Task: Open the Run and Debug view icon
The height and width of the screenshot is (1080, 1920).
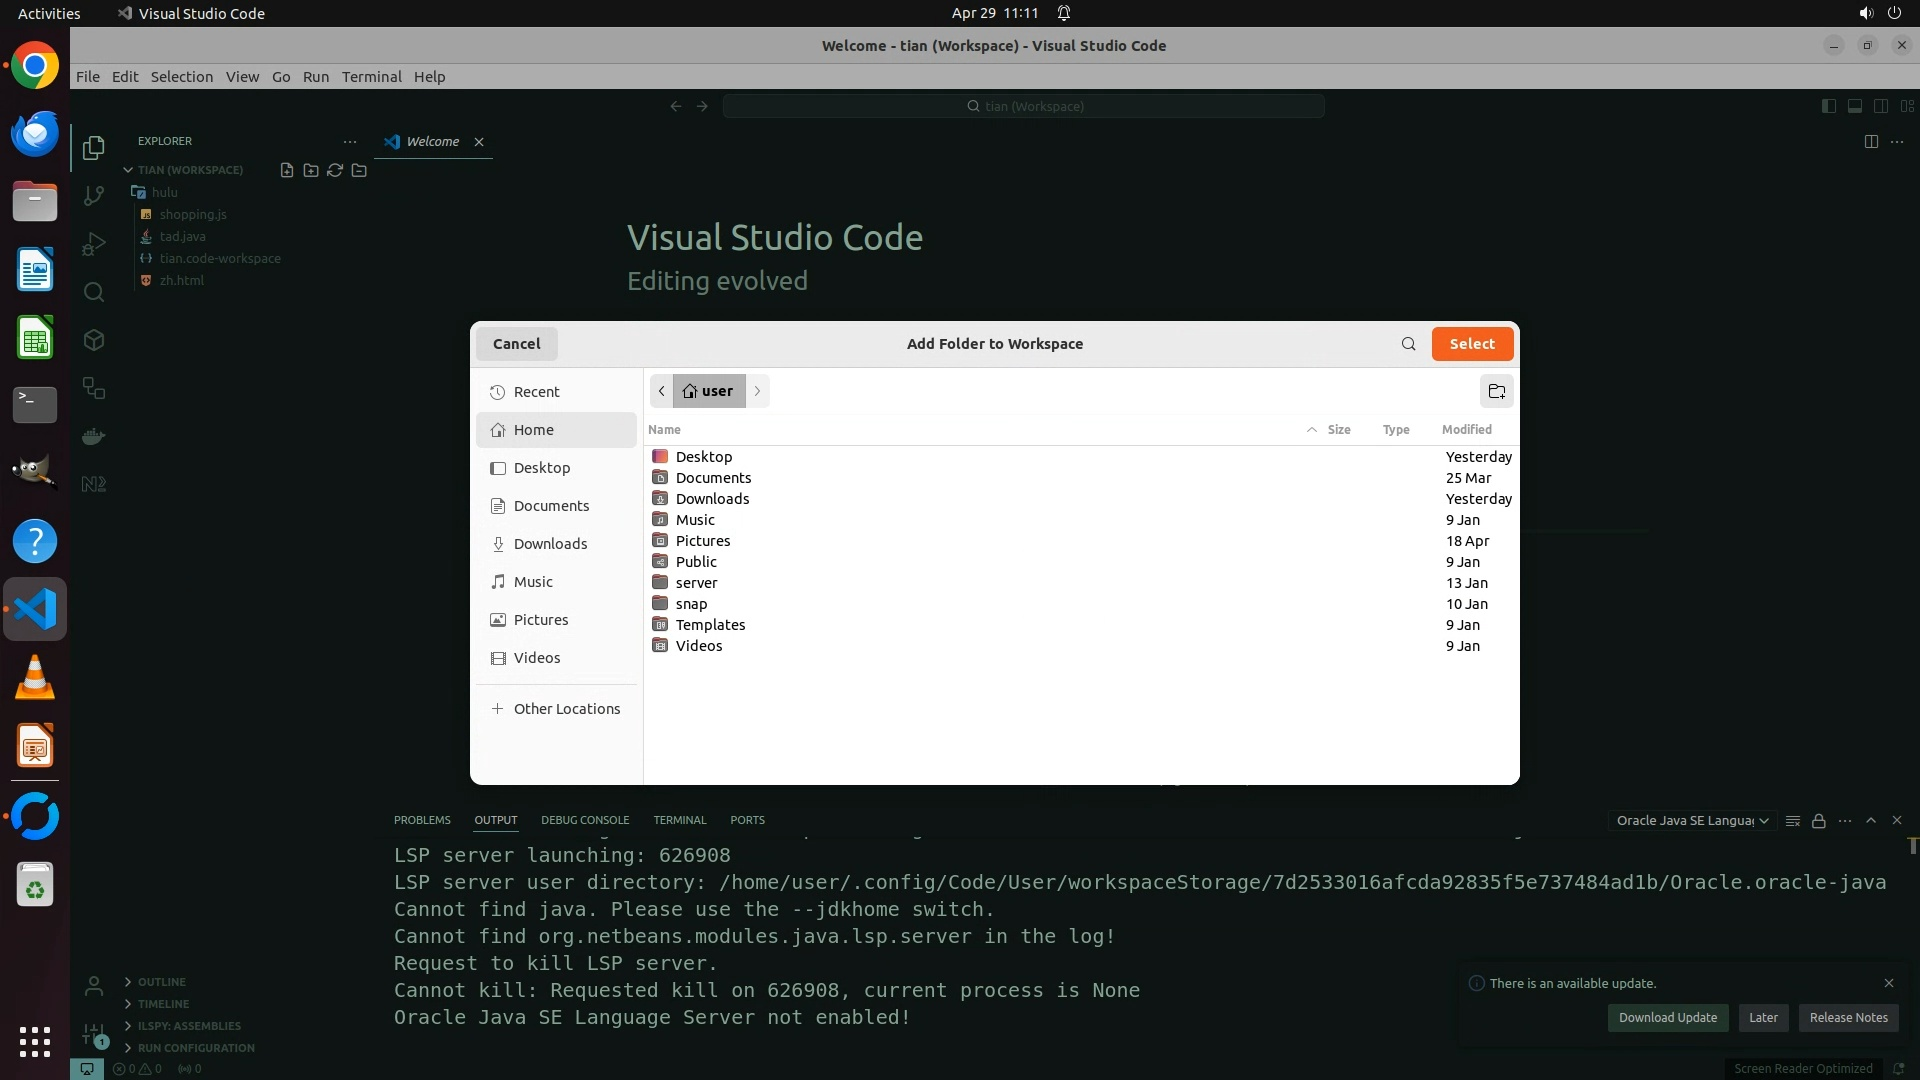Action: tap(94, 244)
